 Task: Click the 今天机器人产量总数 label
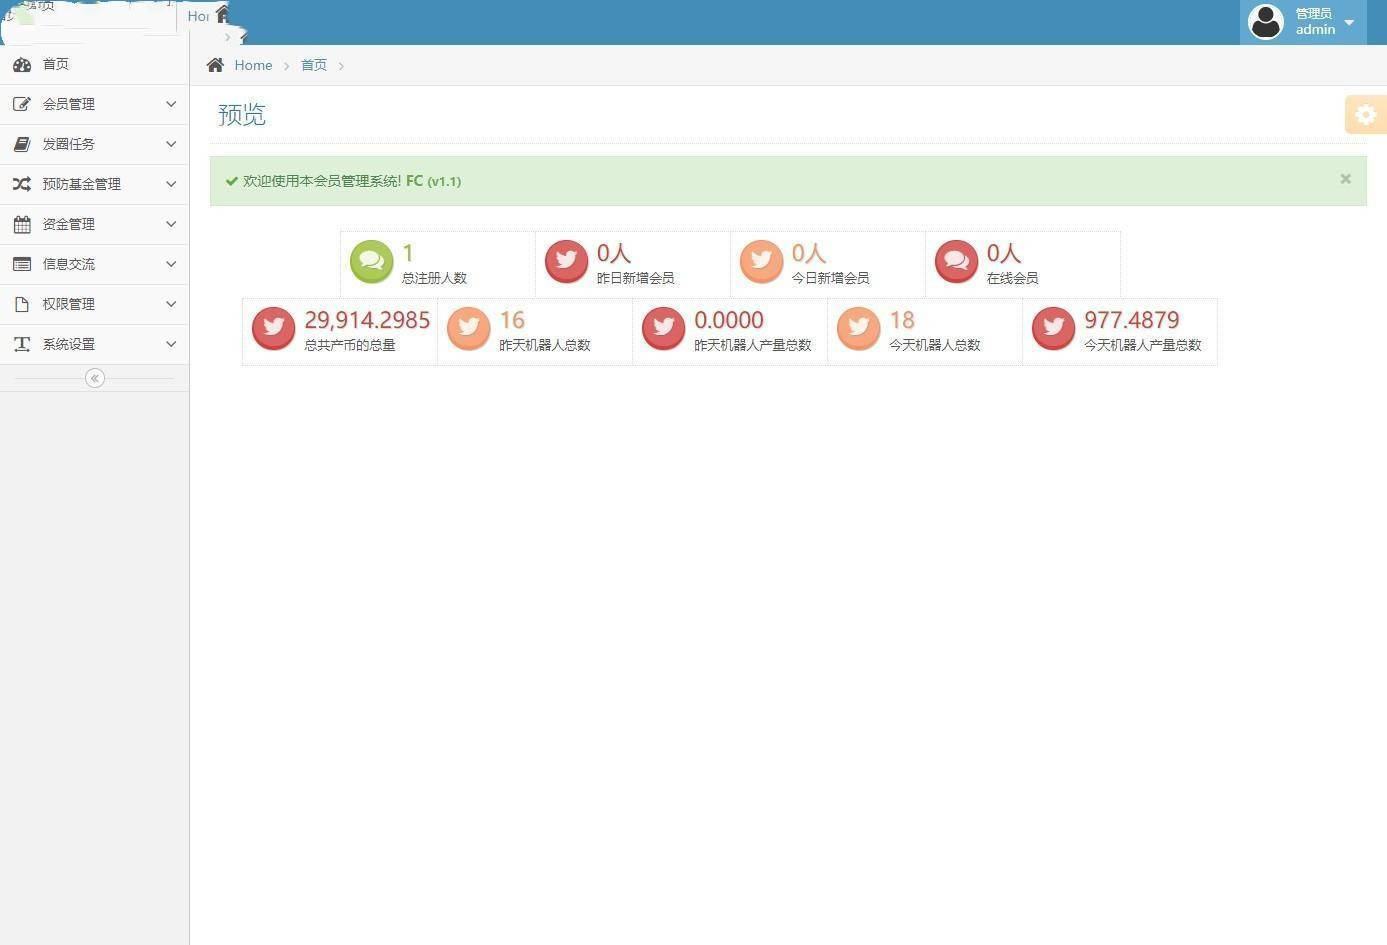(1143, 345)
